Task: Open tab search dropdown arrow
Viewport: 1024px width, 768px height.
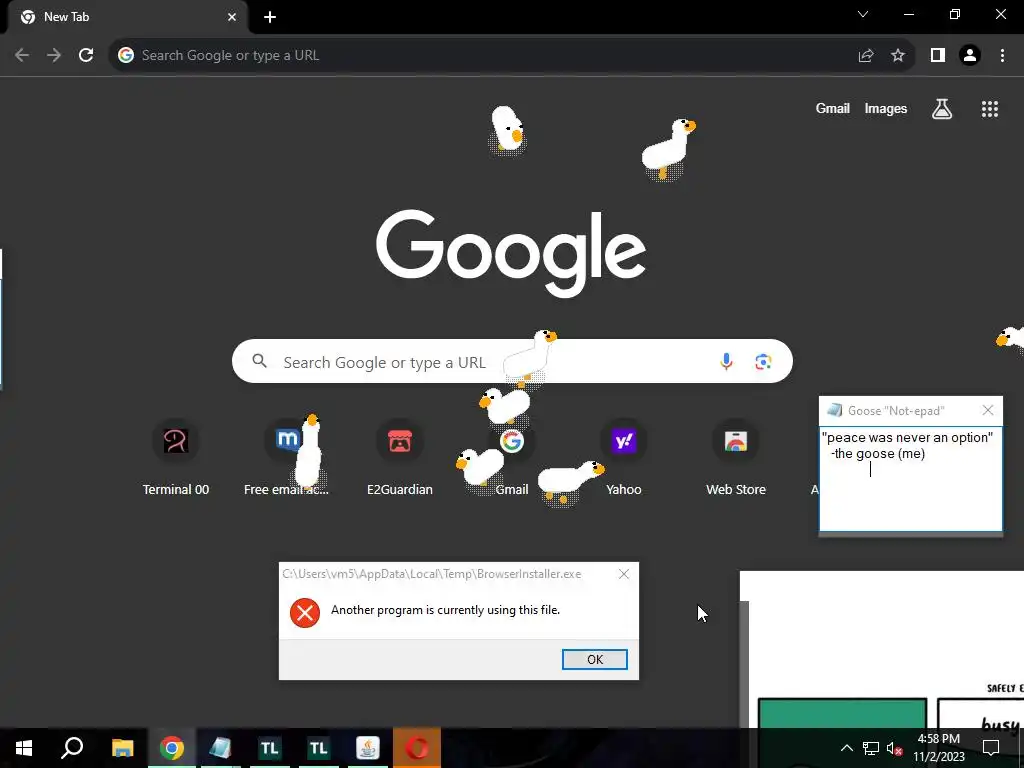Action: click(x=863, y=14)
